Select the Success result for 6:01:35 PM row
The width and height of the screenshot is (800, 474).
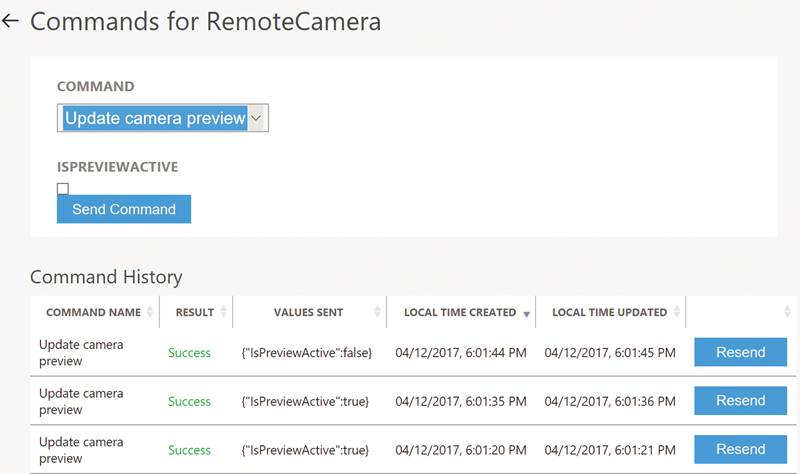click(x=189, y=402)
